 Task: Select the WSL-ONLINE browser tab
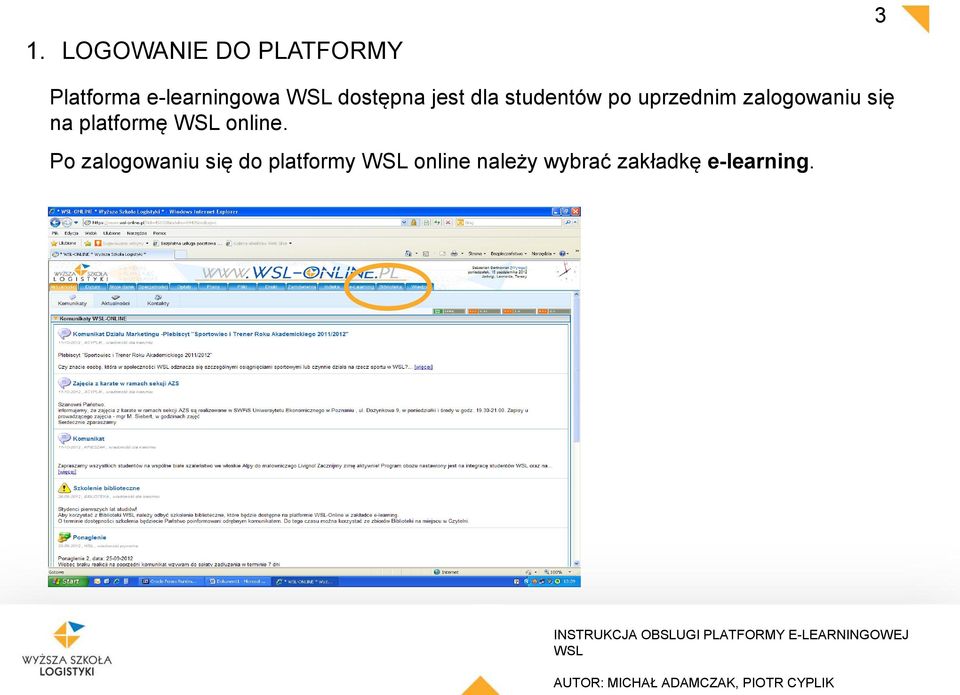[x=112, y=254]
